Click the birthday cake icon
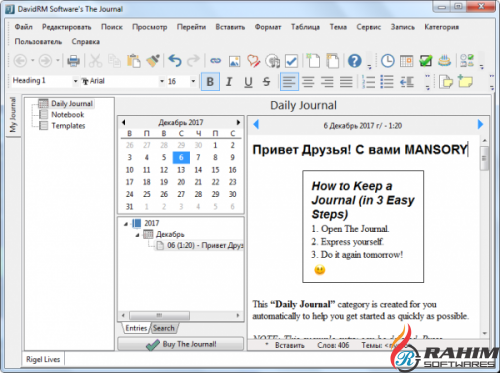Viewport: 500px width, 373px height. pyautogui.click(x=445, y=61)
